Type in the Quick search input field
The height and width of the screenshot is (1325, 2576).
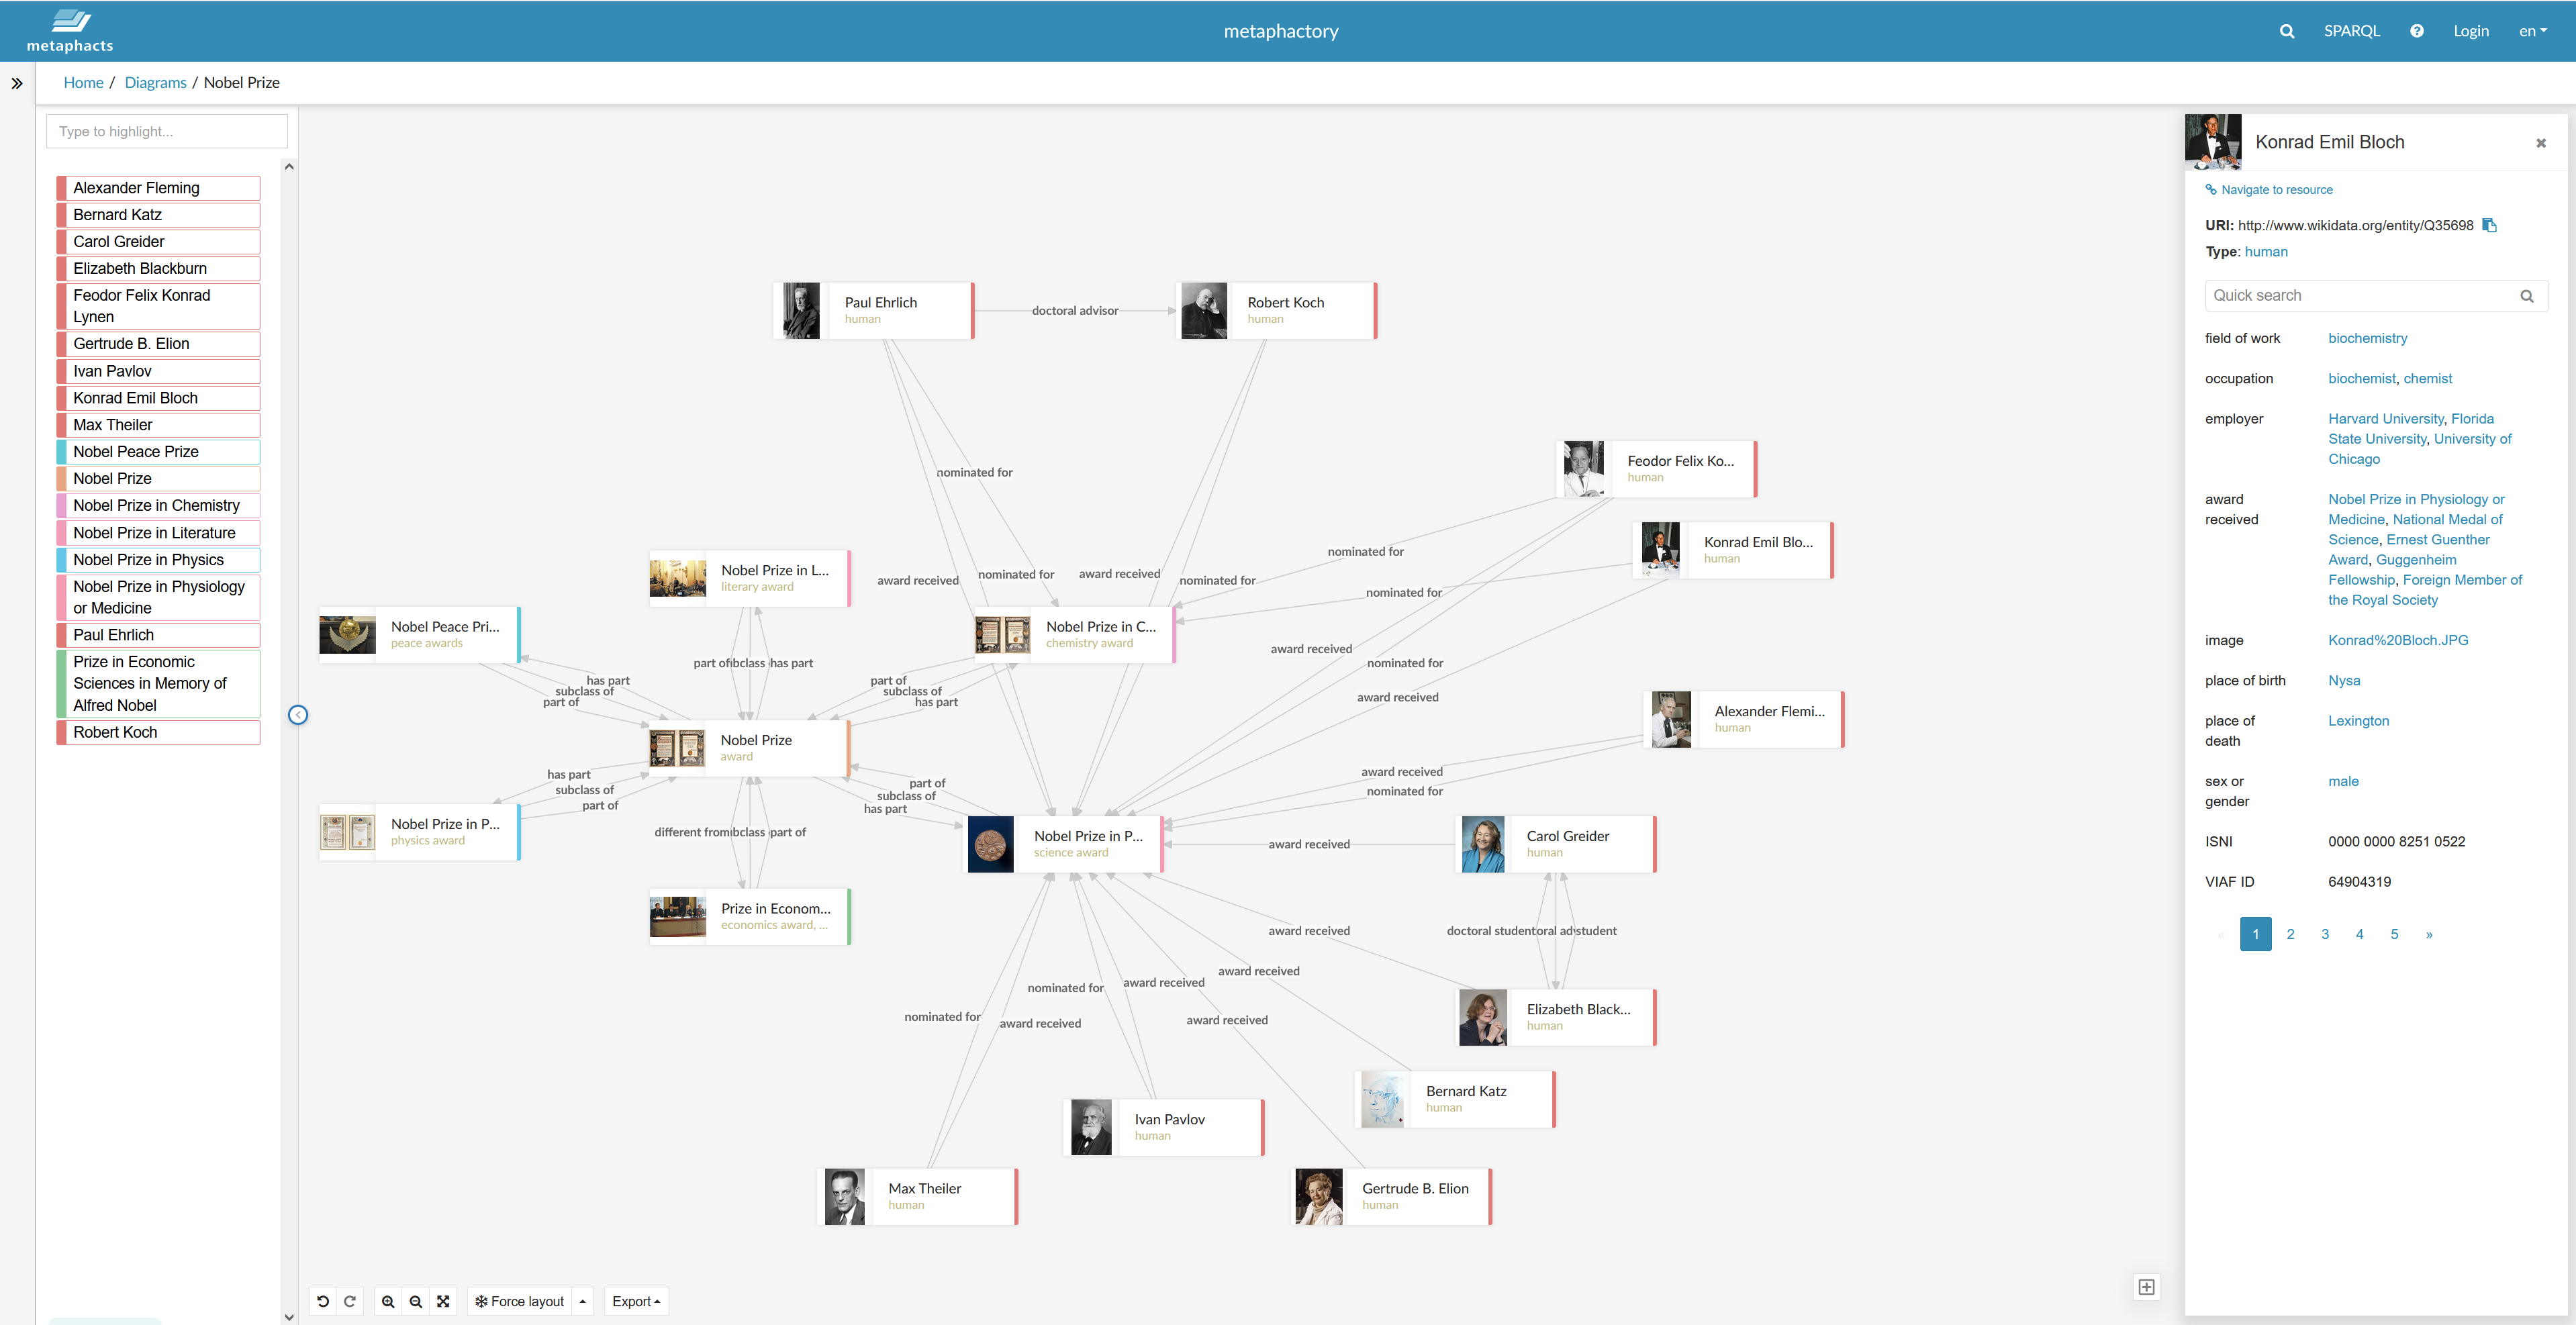coord(2361,294)
